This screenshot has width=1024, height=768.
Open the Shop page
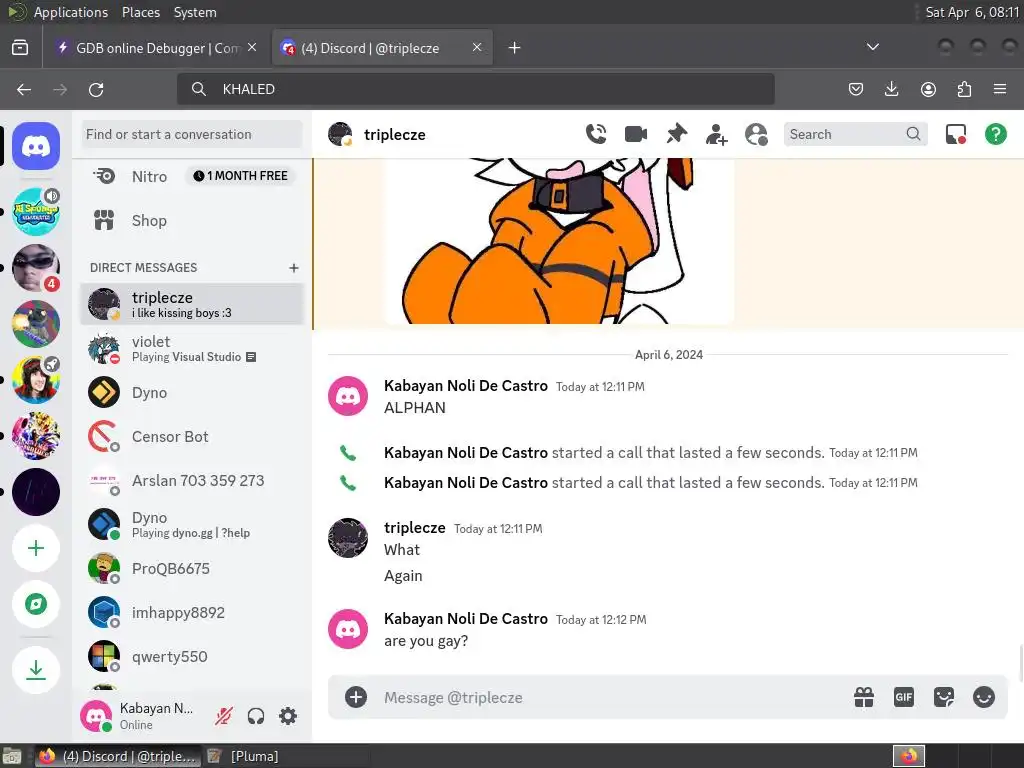(x=192, y=221)
